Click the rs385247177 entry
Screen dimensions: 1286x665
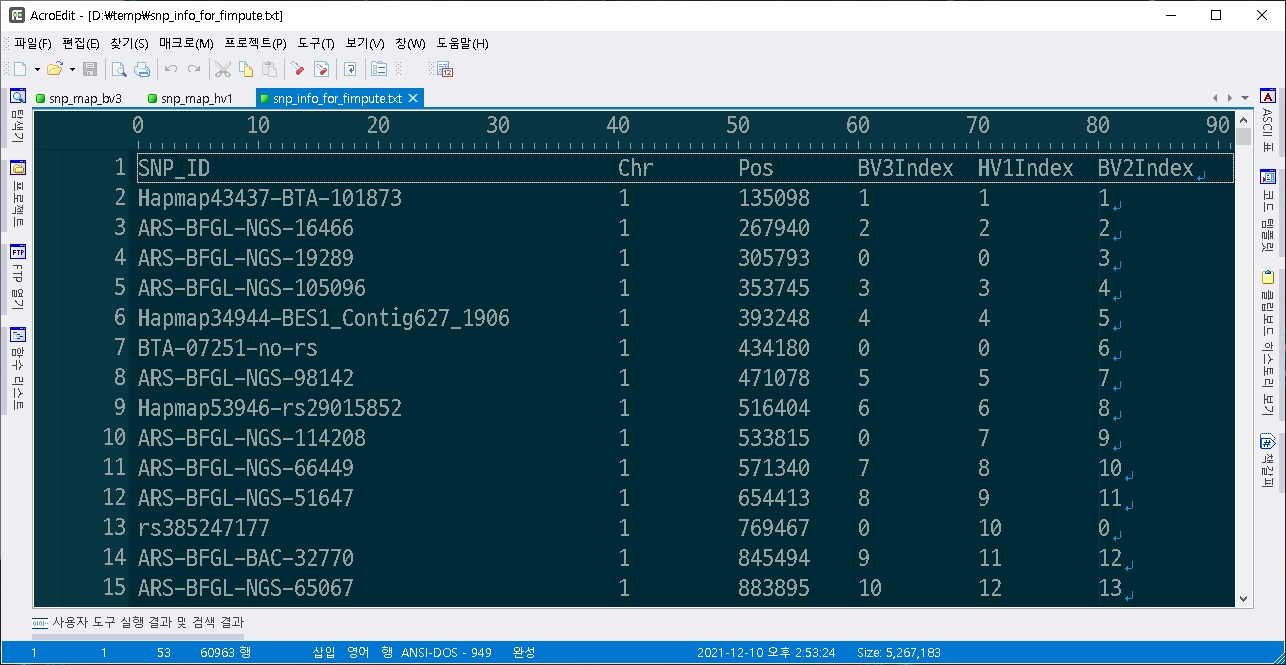click(204, 528)
